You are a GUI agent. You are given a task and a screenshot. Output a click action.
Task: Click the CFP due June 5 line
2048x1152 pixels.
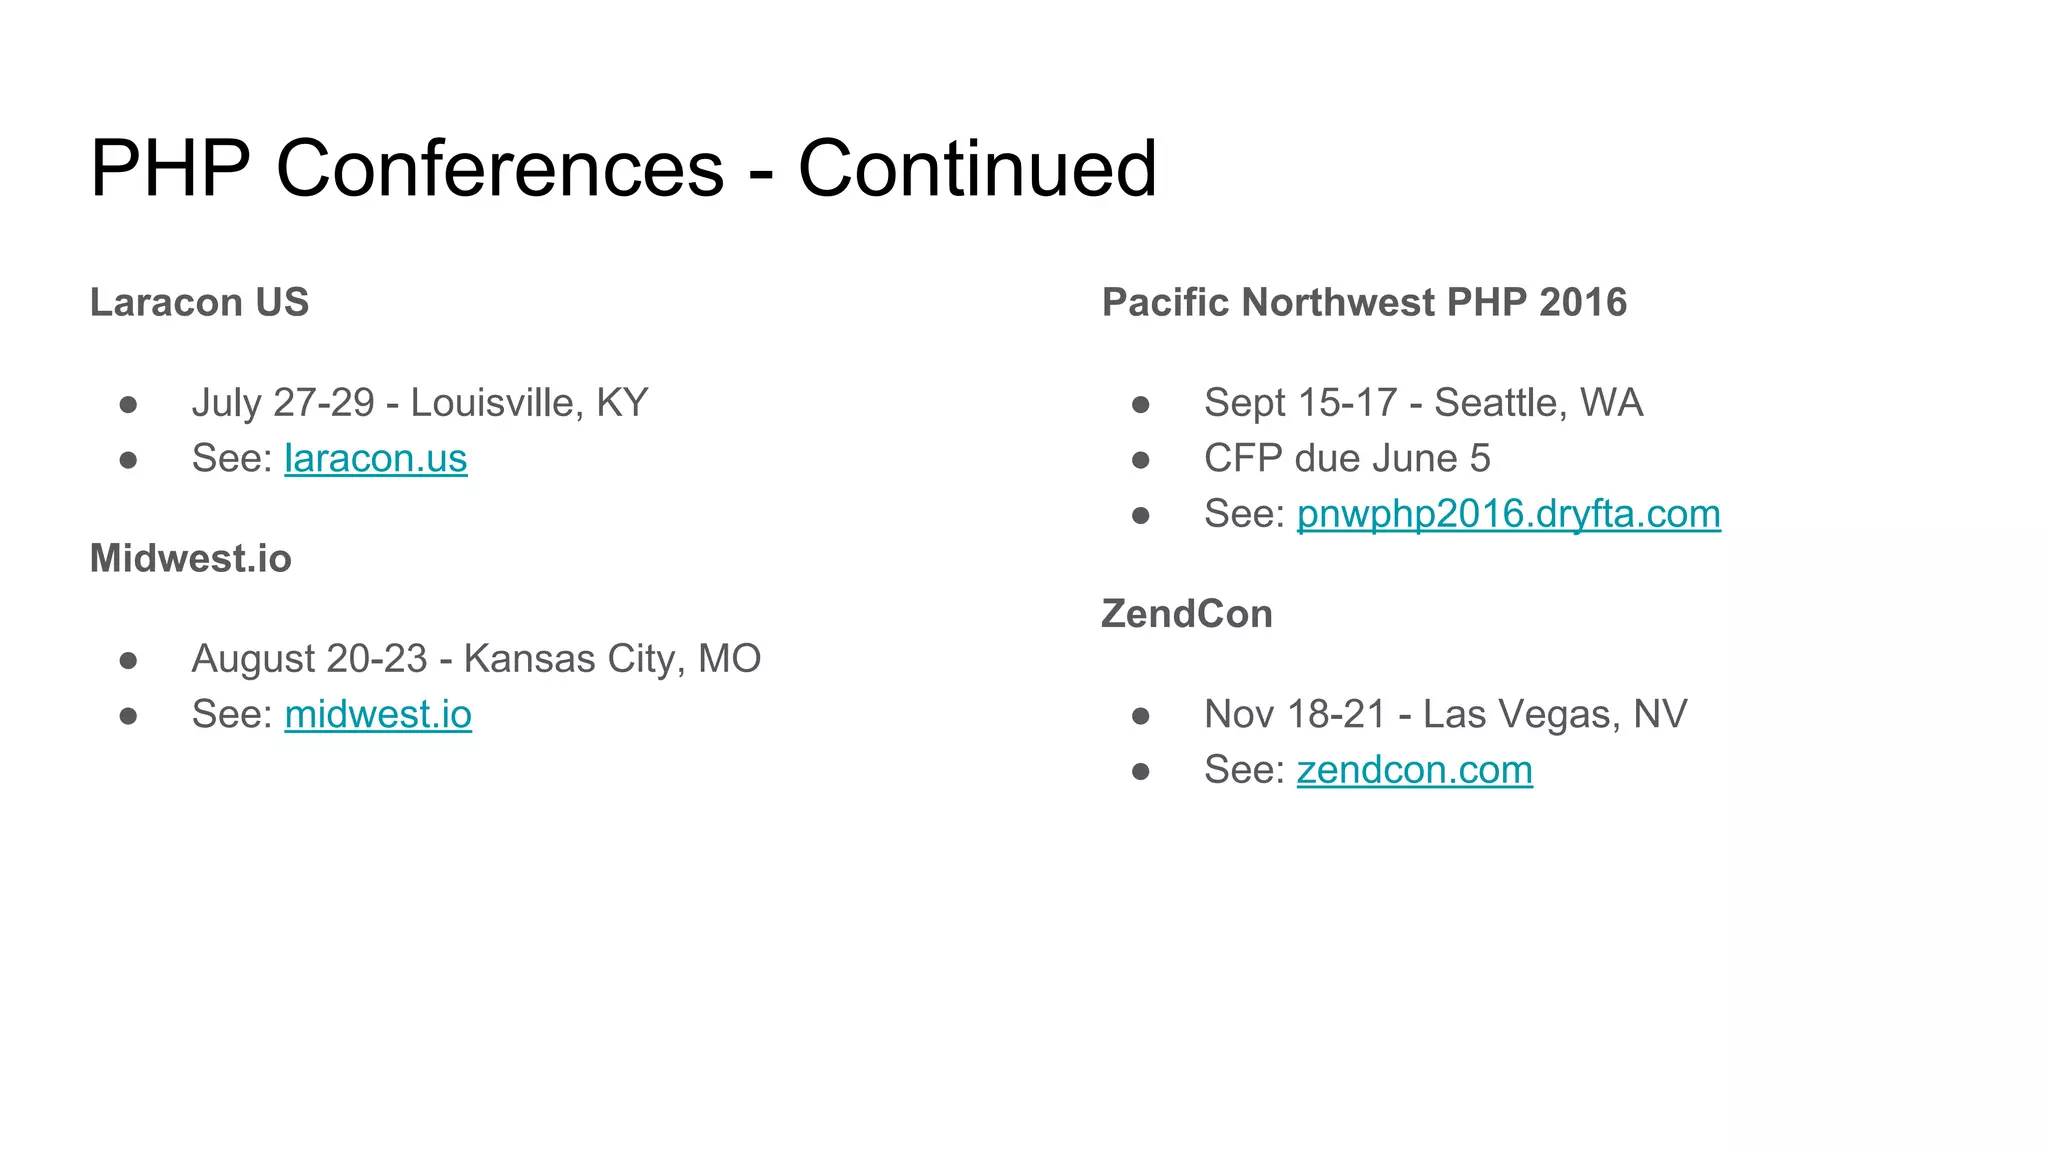coord(1347,458)
